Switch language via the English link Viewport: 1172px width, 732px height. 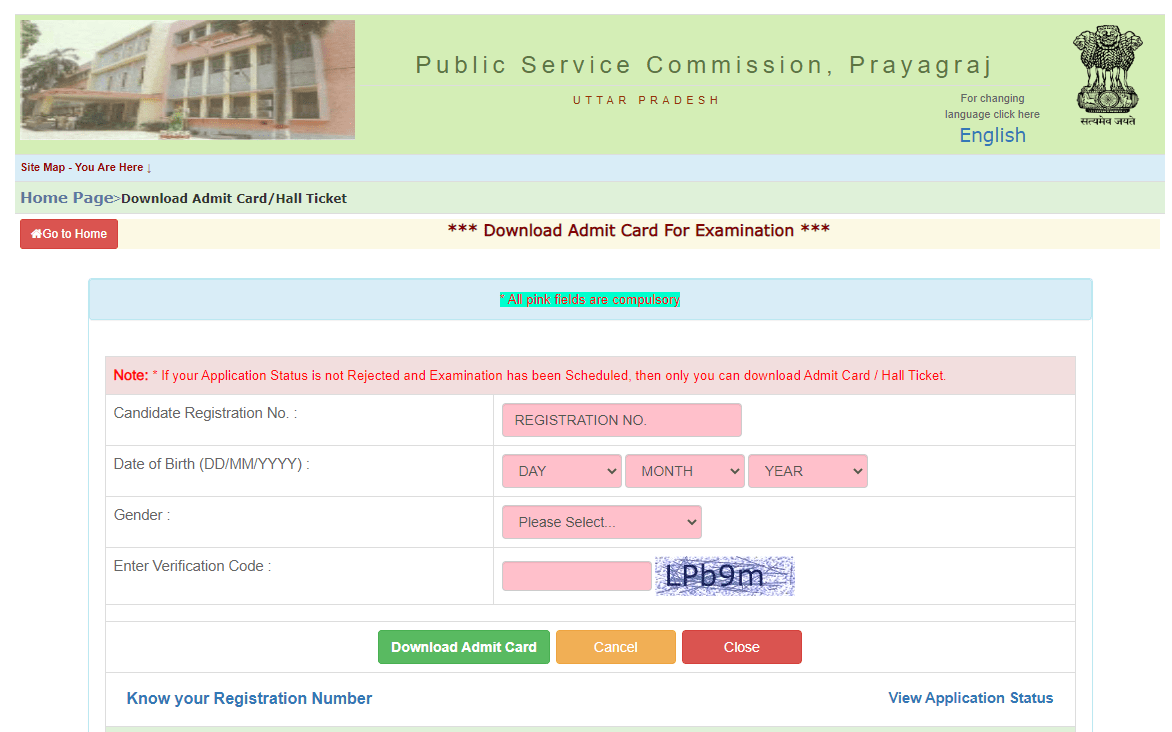click(992, 135)
